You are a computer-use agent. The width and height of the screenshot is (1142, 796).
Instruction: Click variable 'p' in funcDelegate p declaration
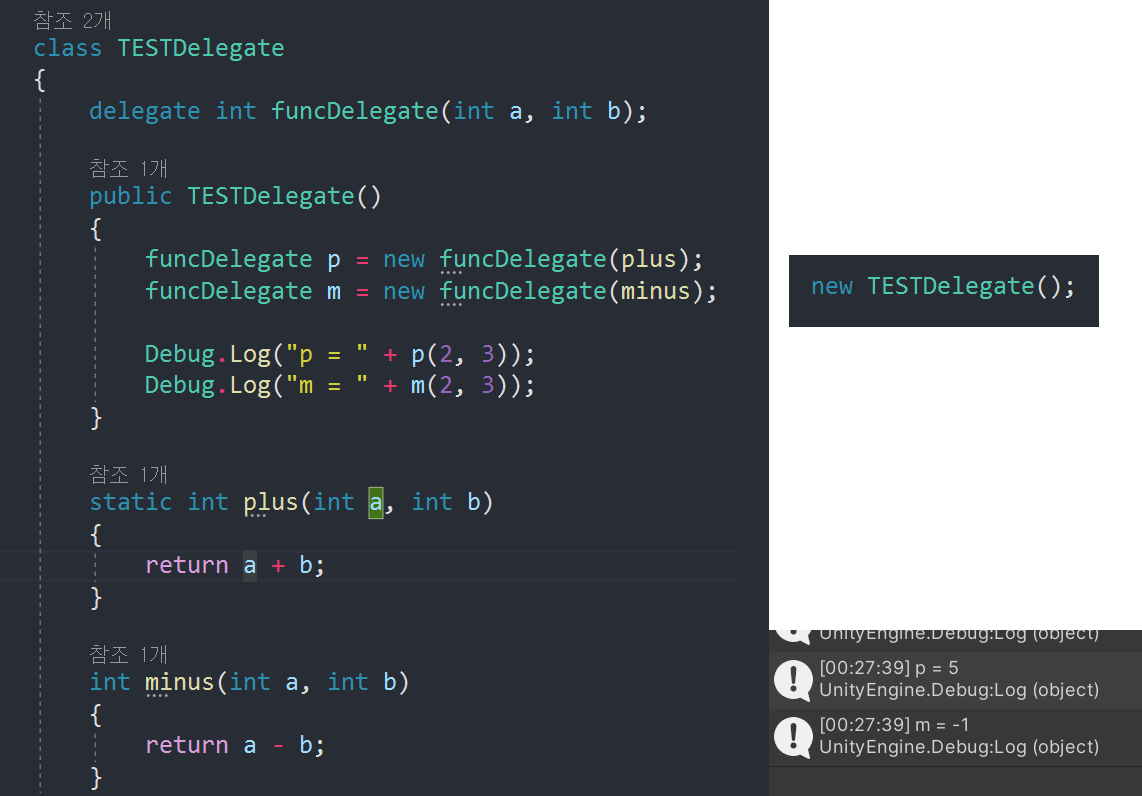[334, 261]
